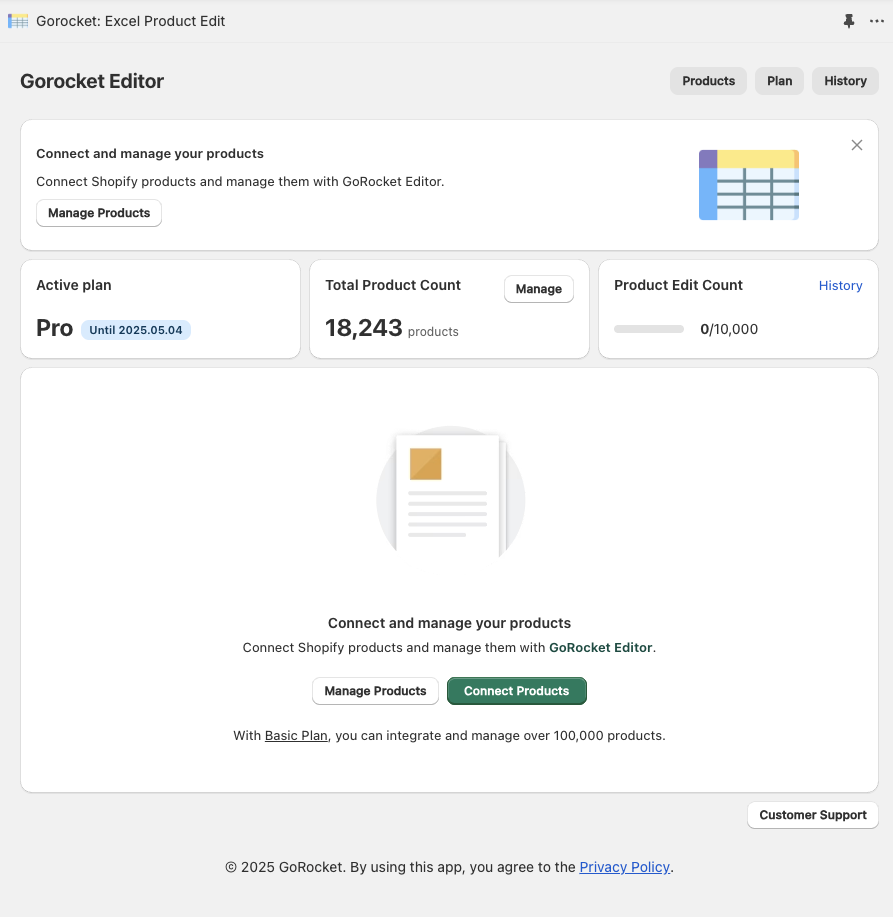The width and height of the screenshot is (893, 917).
Task: Click the Product Edit Count progress bar
Action: tap(649, 329)
